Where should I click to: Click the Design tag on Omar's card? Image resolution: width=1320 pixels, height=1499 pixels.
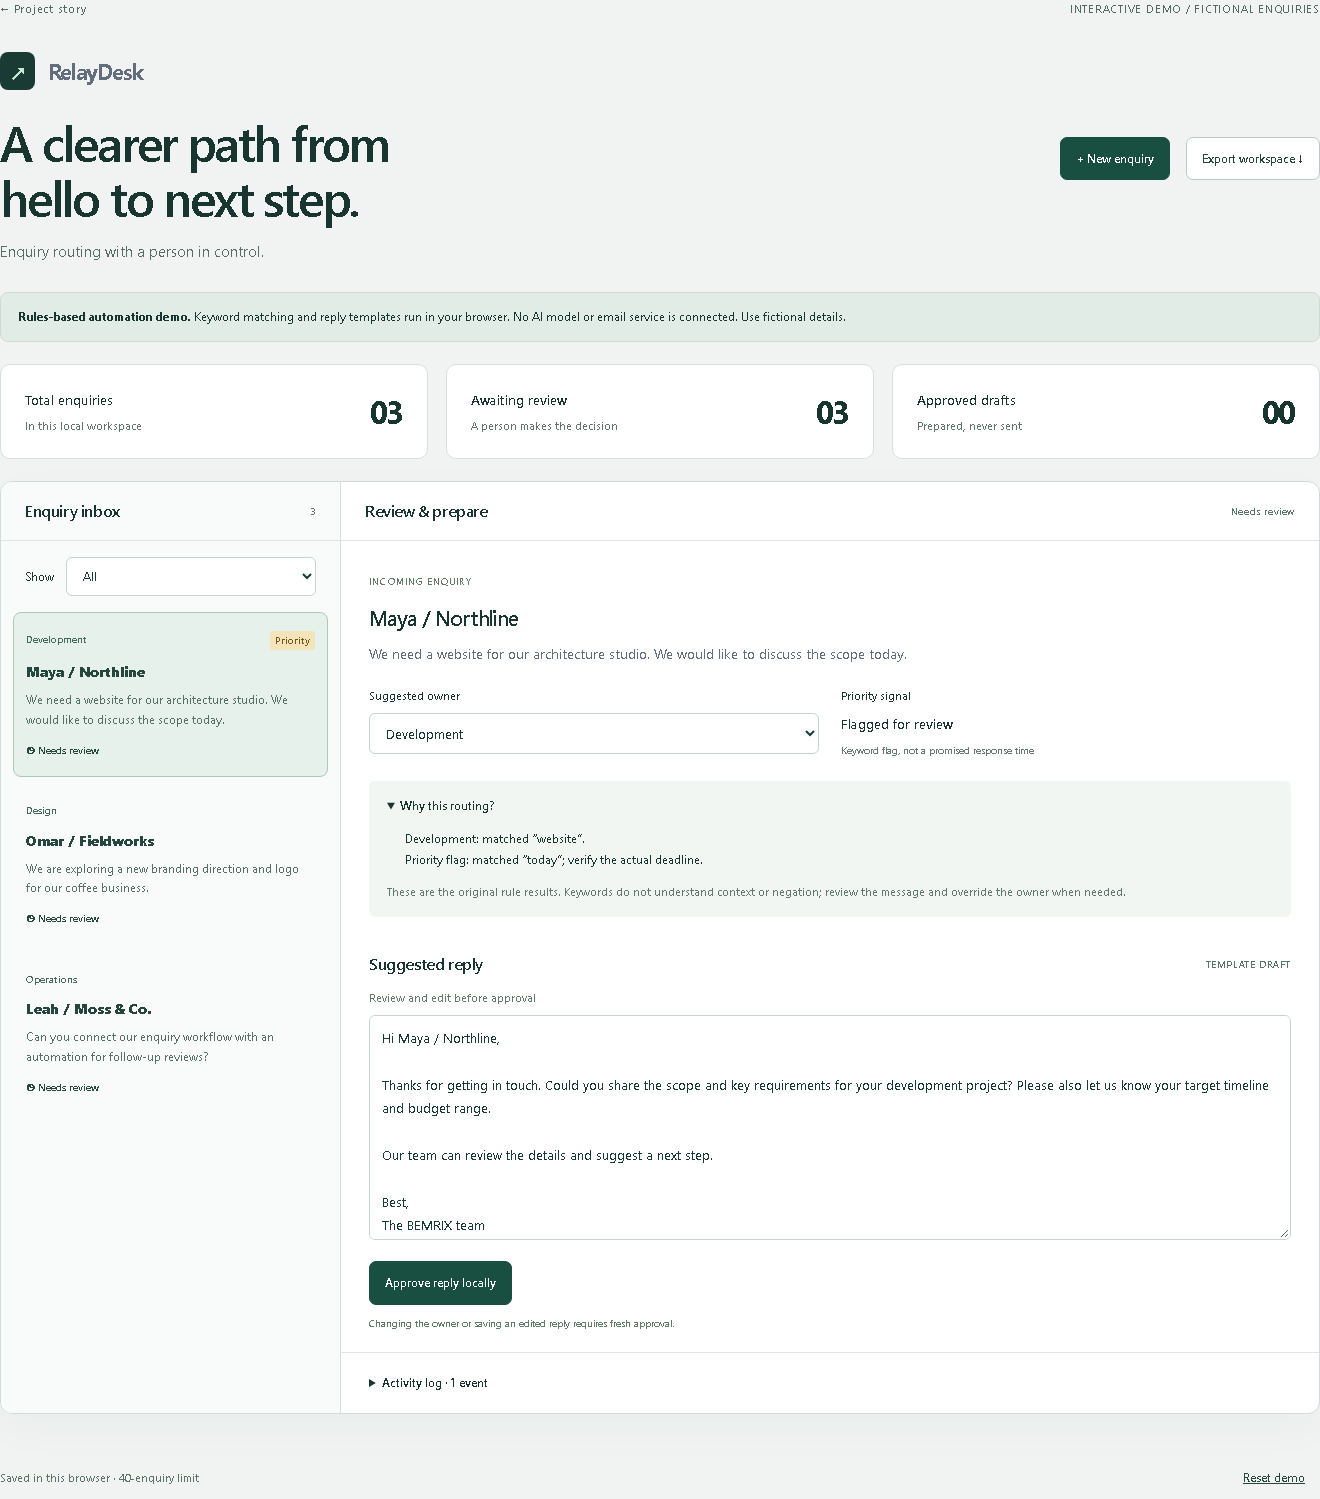41,811
